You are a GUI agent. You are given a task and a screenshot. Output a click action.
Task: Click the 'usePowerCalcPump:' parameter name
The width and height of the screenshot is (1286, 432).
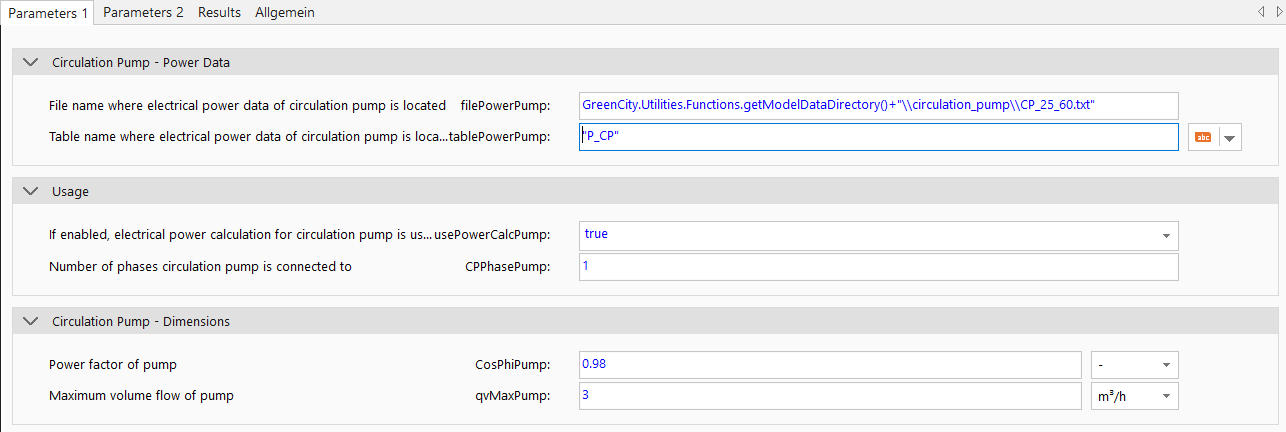[x=492, y=235]
